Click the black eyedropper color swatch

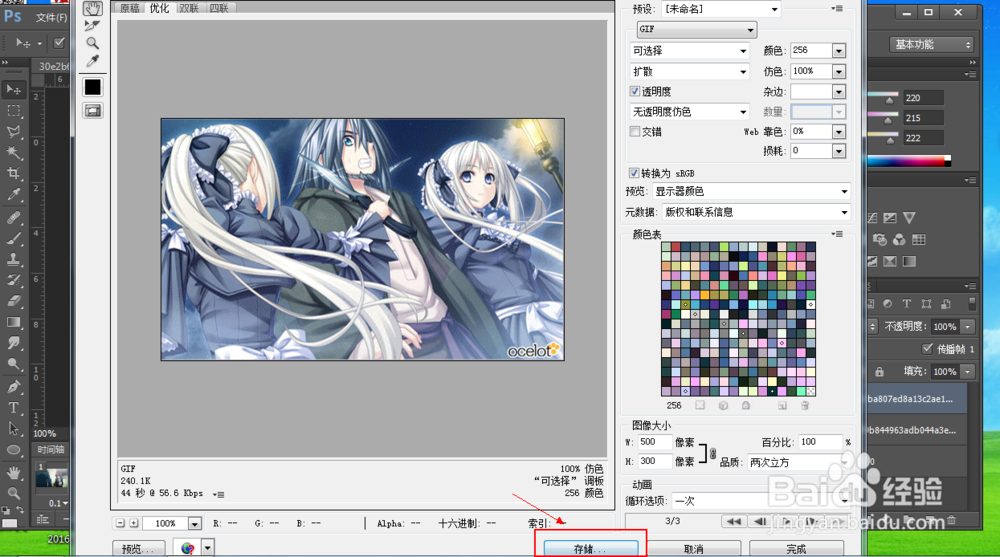pyautogui.click(x=92, y=87)
